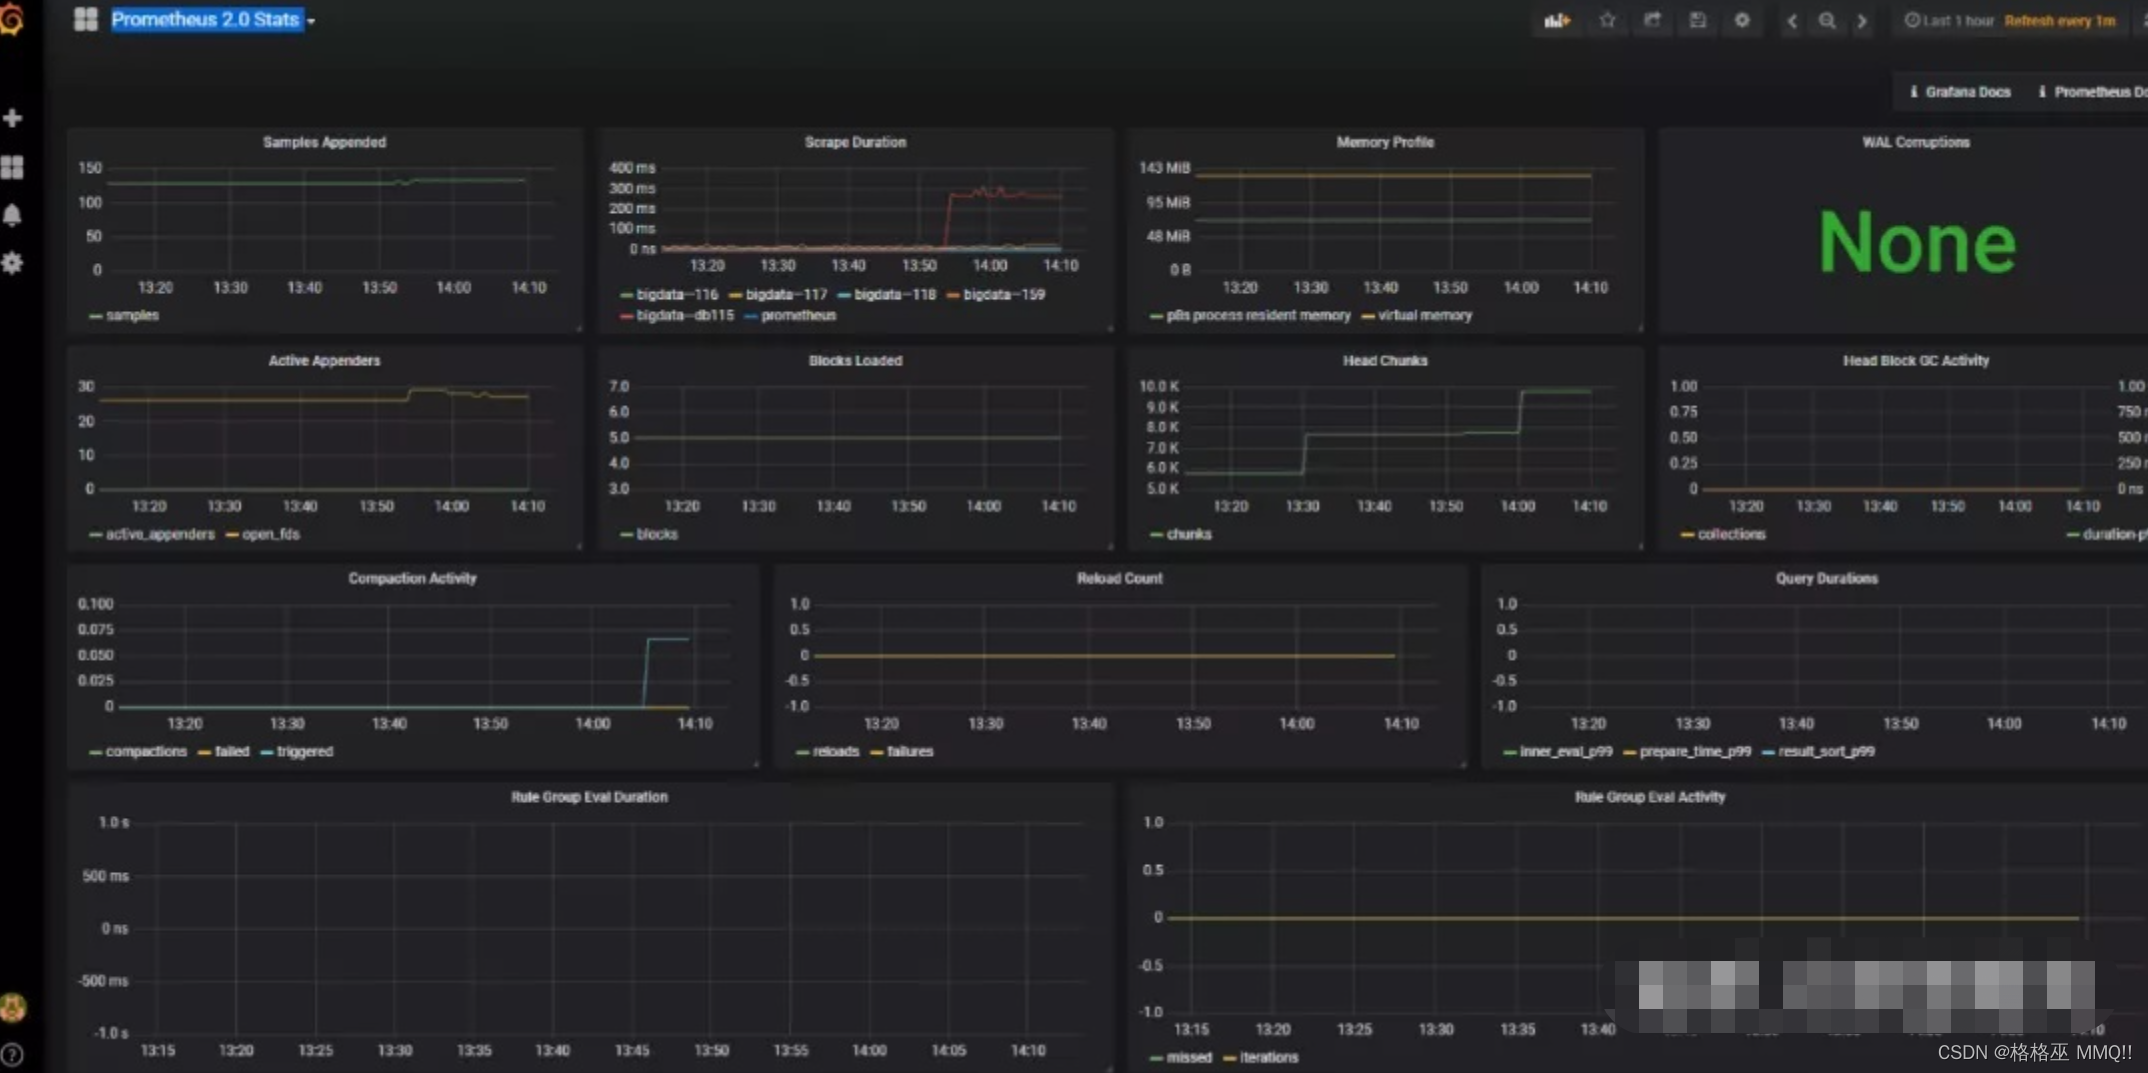Toggle the bigdata-116 series in the legend
2148x1073 pixels.
pyautogui.click(x=676, y=295)
